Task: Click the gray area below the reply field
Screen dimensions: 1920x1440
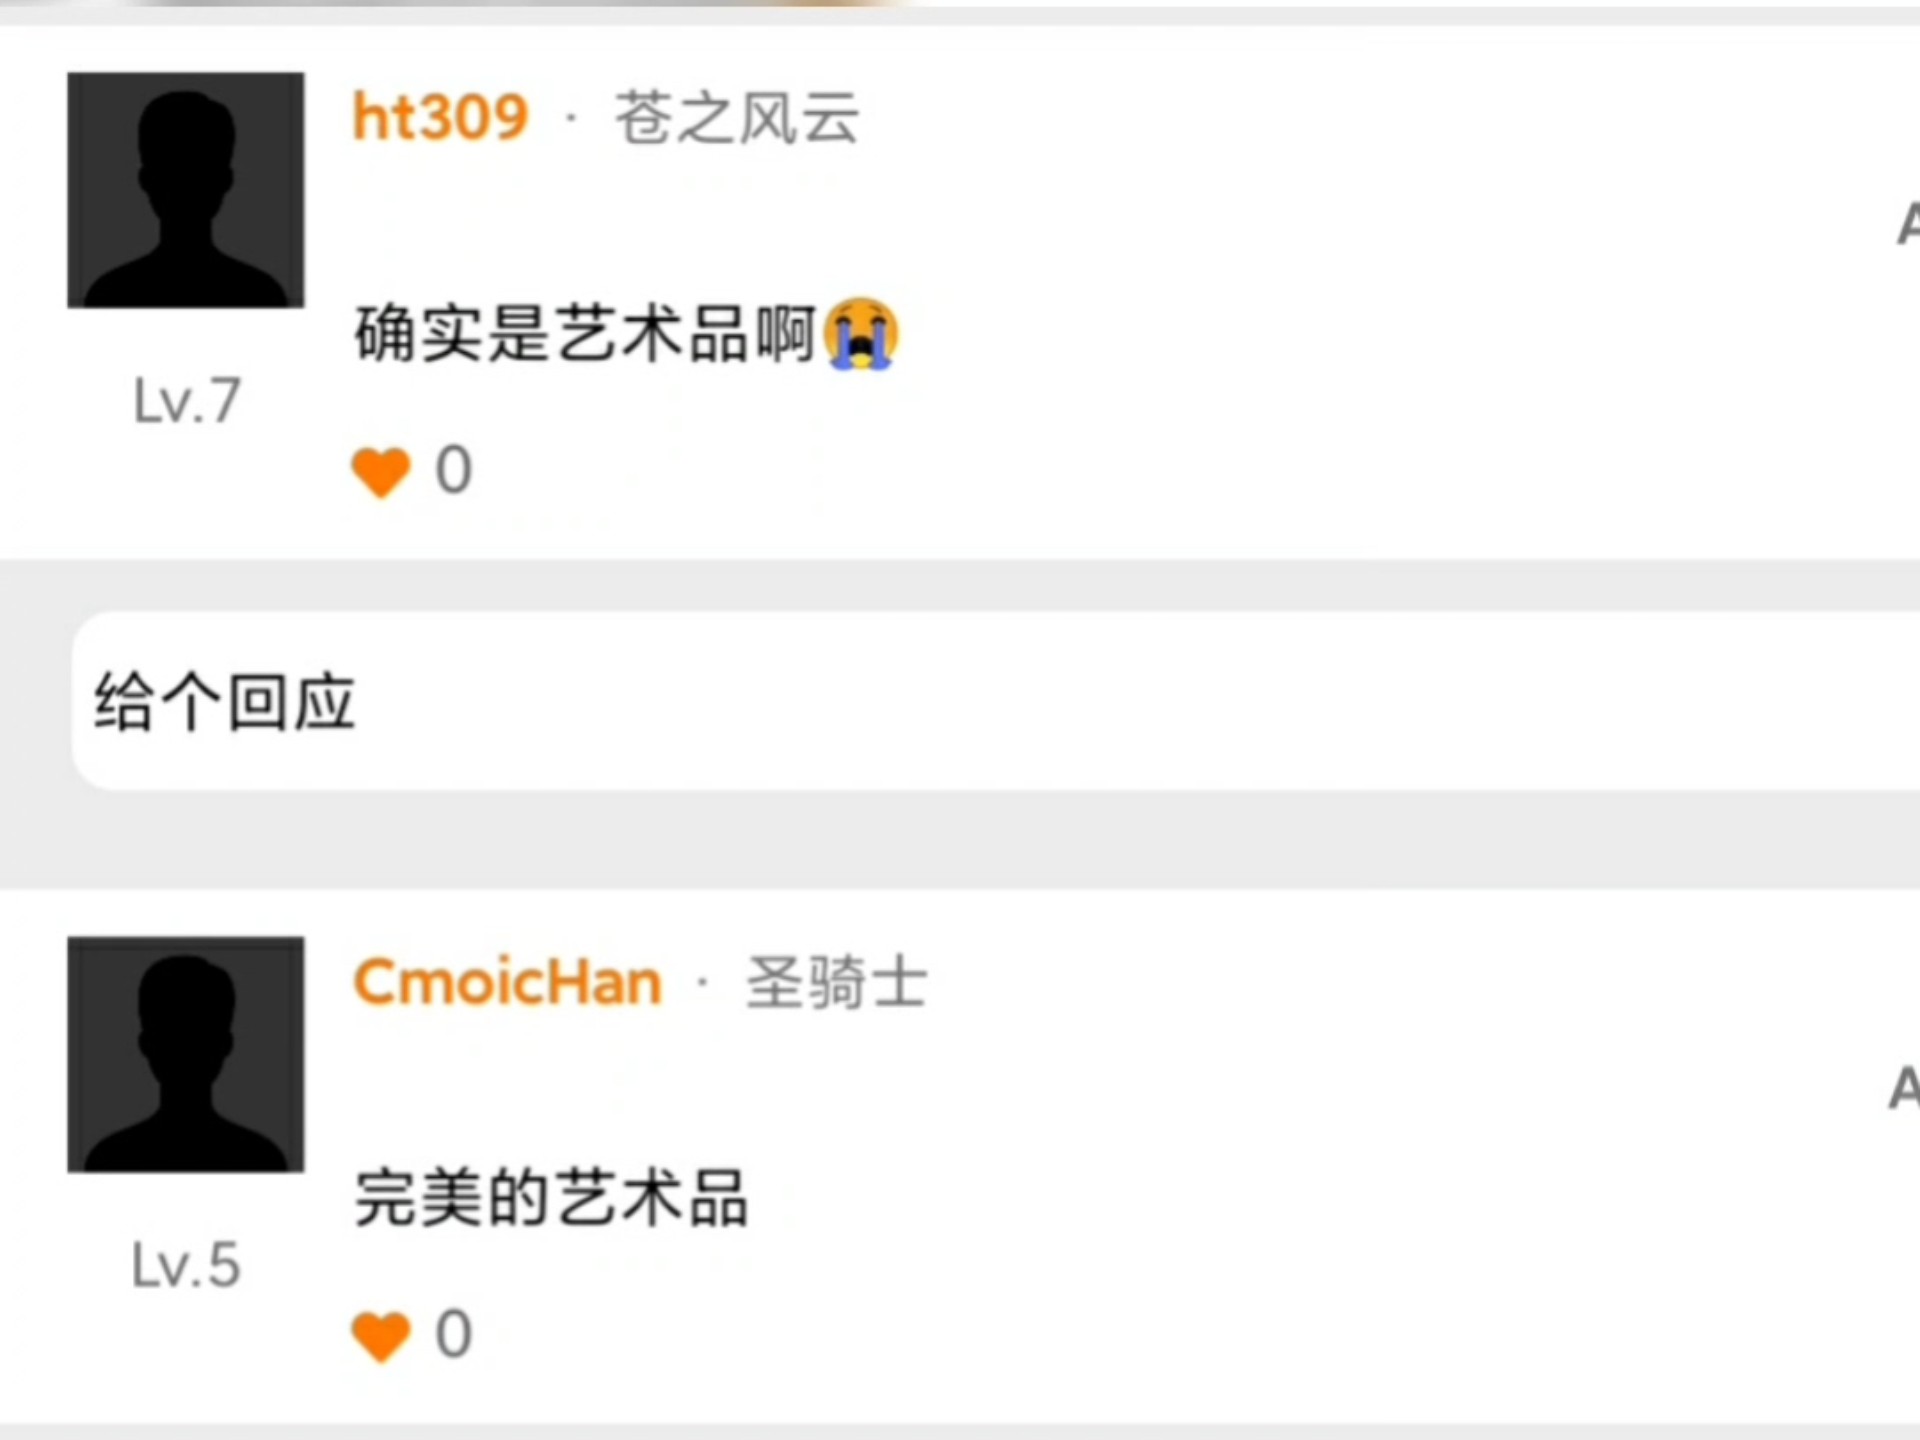Action: 960,838
